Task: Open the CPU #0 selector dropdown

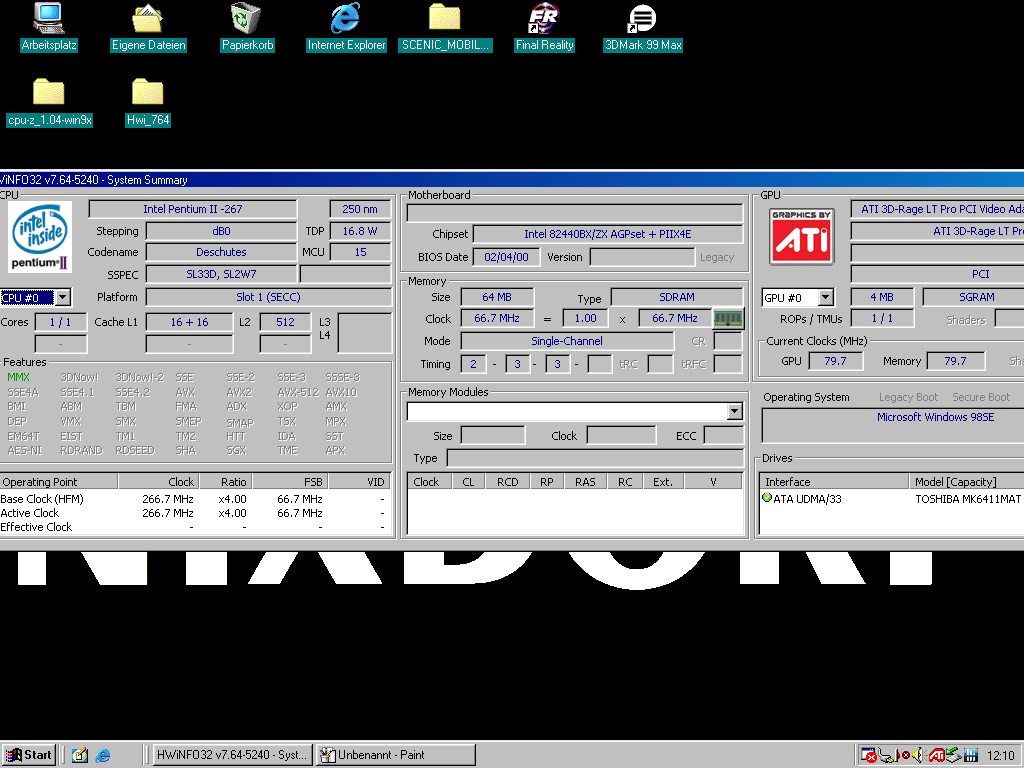Action: click(63, 298)
